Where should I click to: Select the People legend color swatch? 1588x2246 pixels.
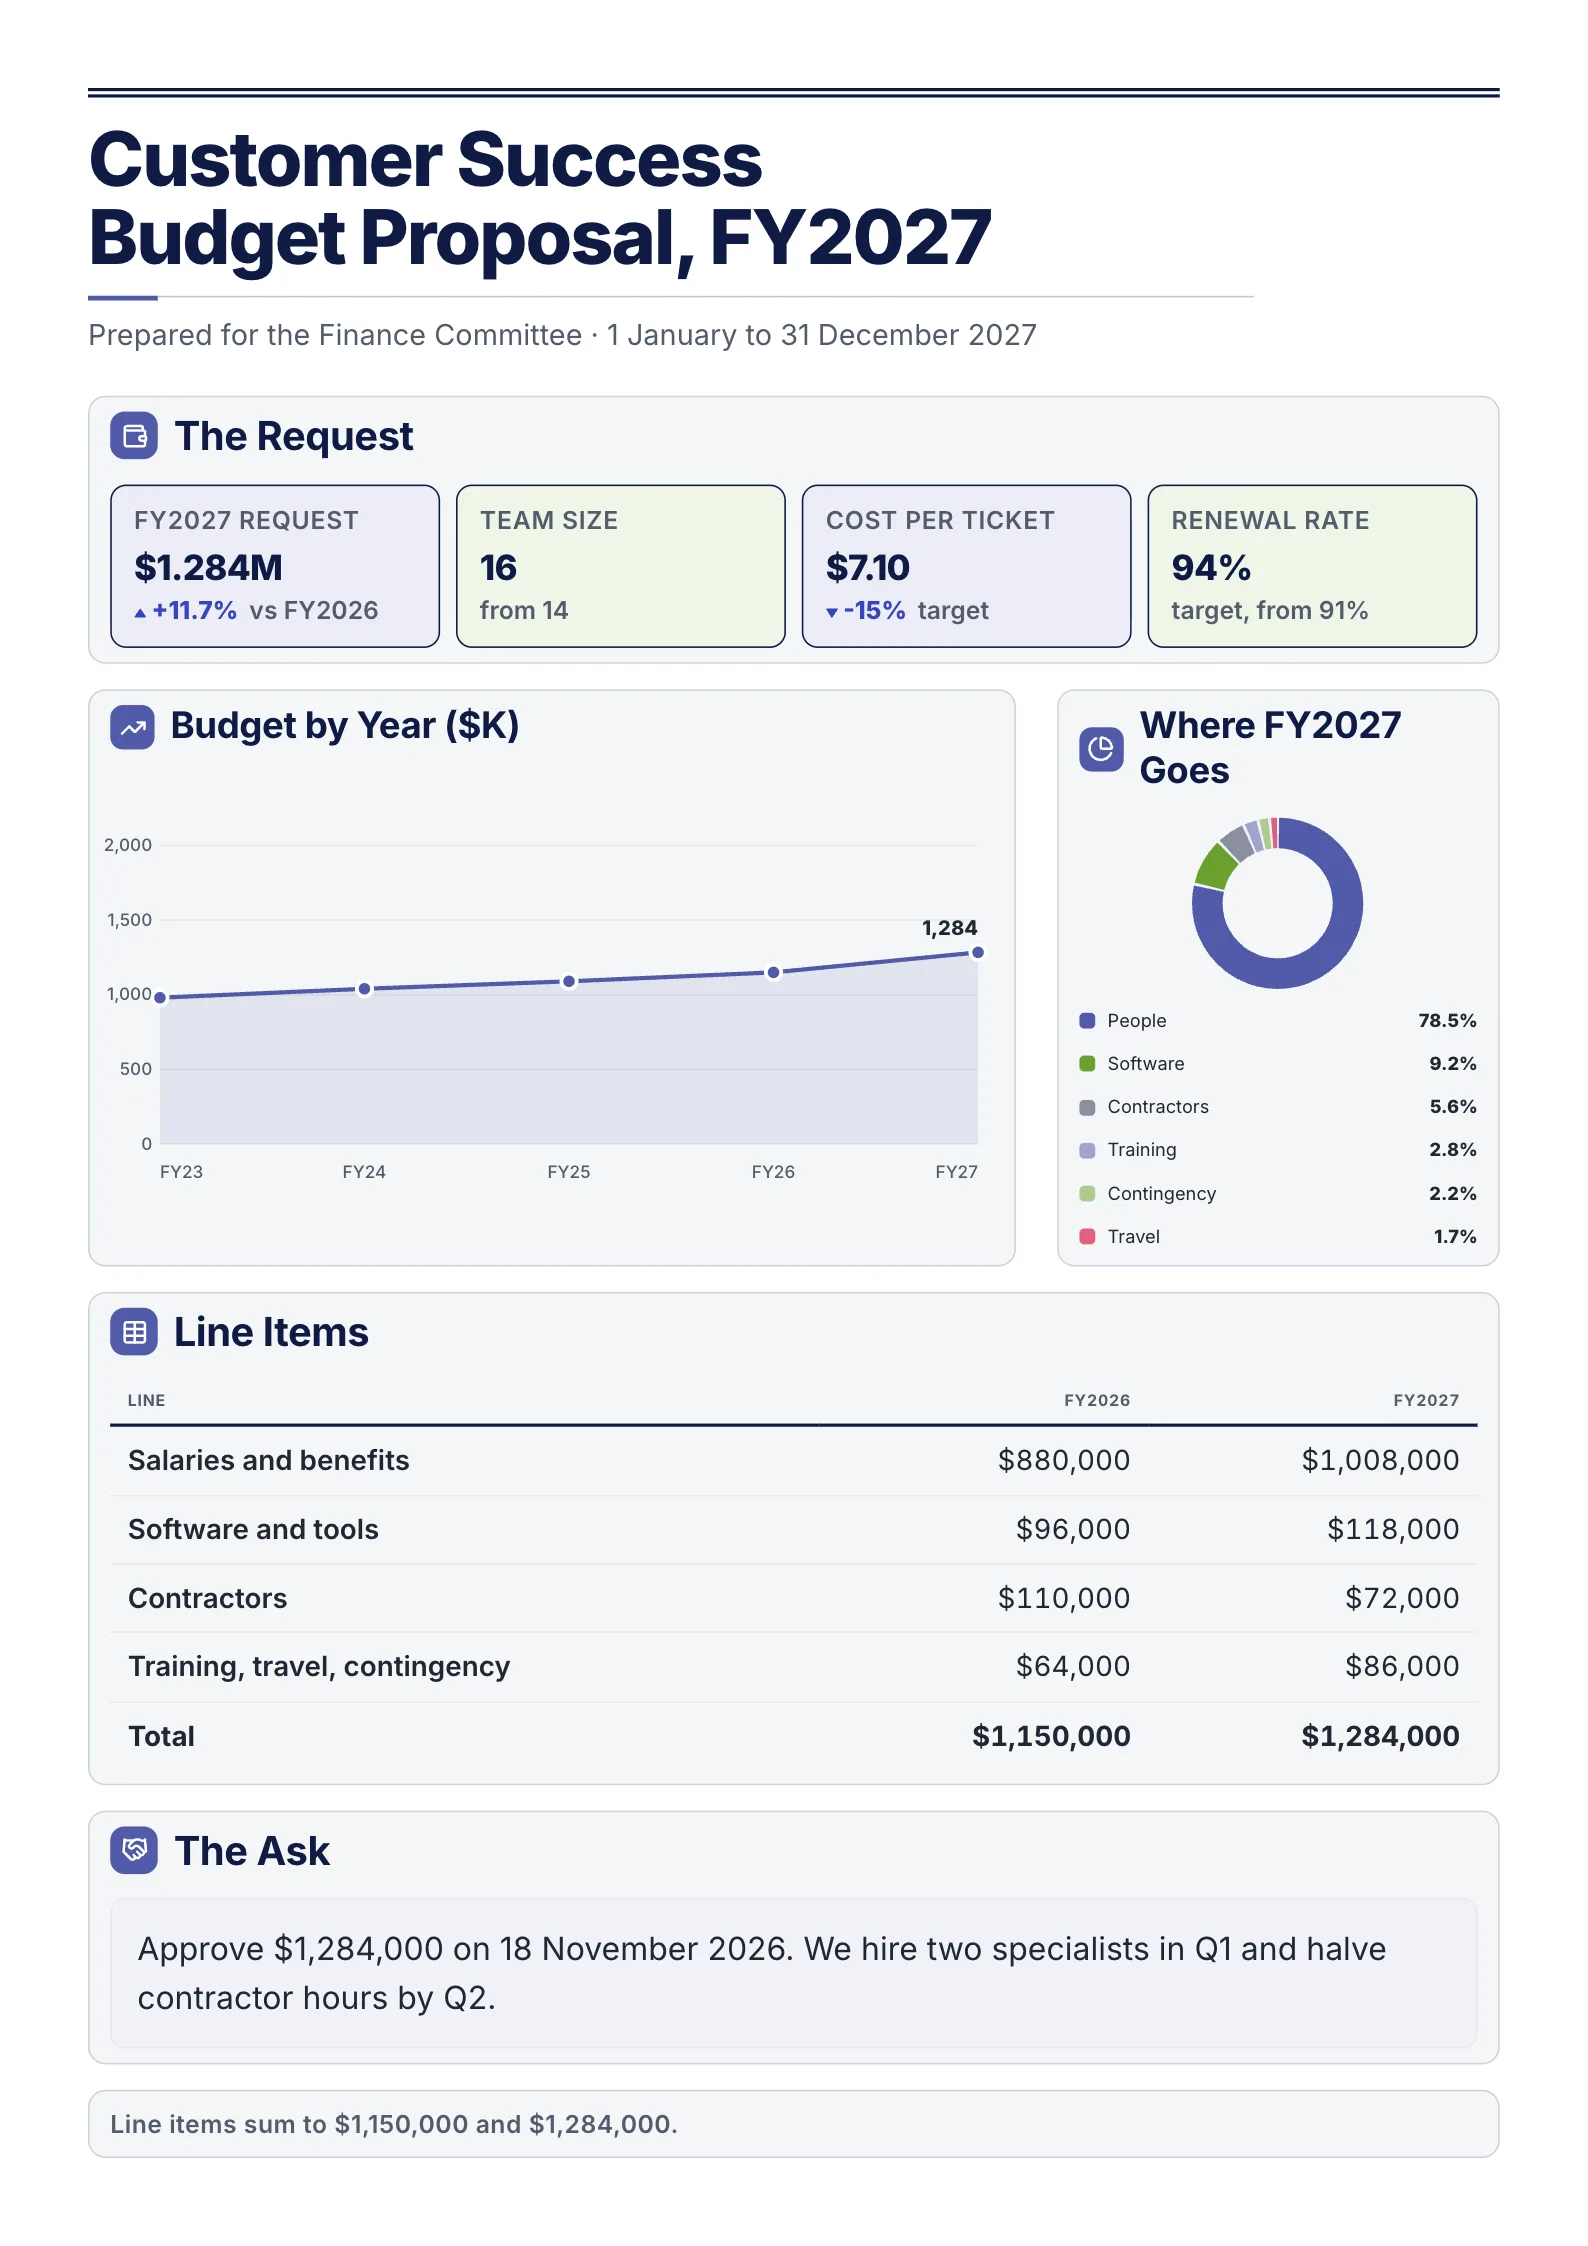(1087, 1021)
